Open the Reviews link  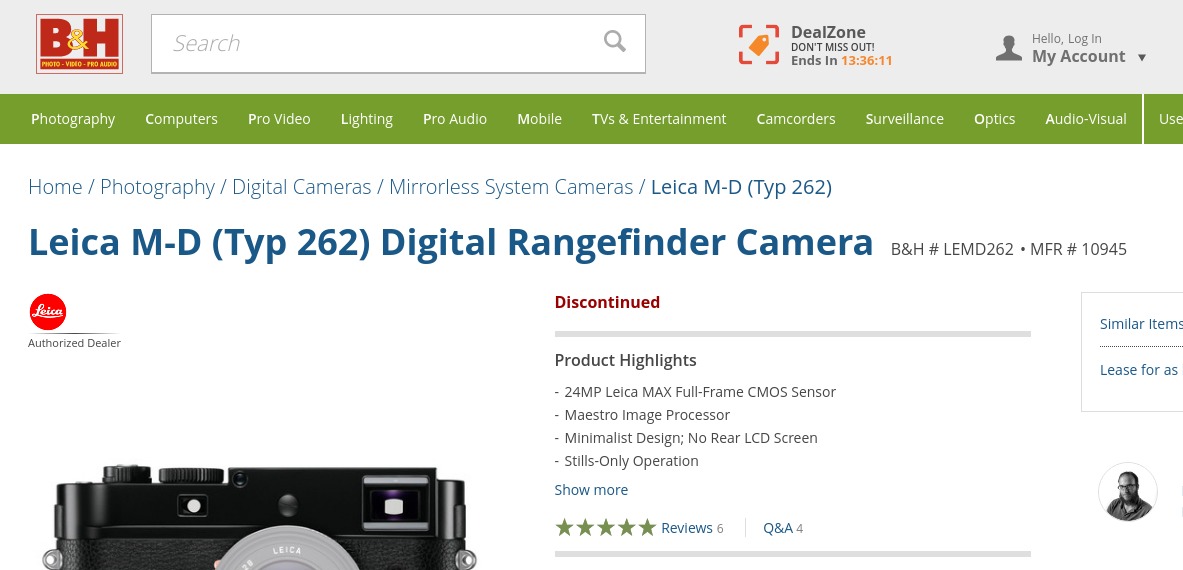coord(687,528)
